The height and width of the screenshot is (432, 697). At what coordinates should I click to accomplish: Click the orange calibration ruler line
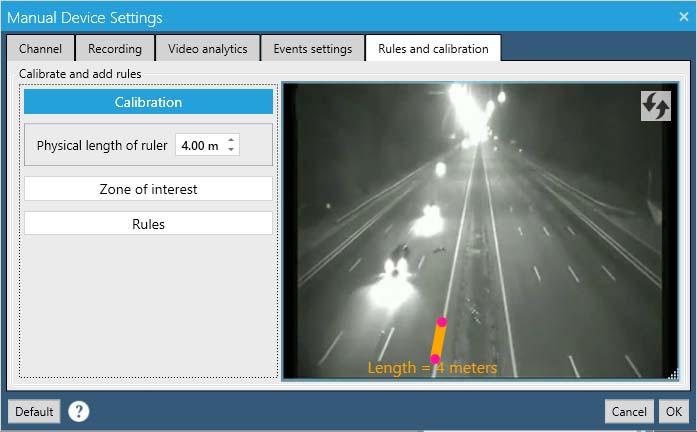438,340
